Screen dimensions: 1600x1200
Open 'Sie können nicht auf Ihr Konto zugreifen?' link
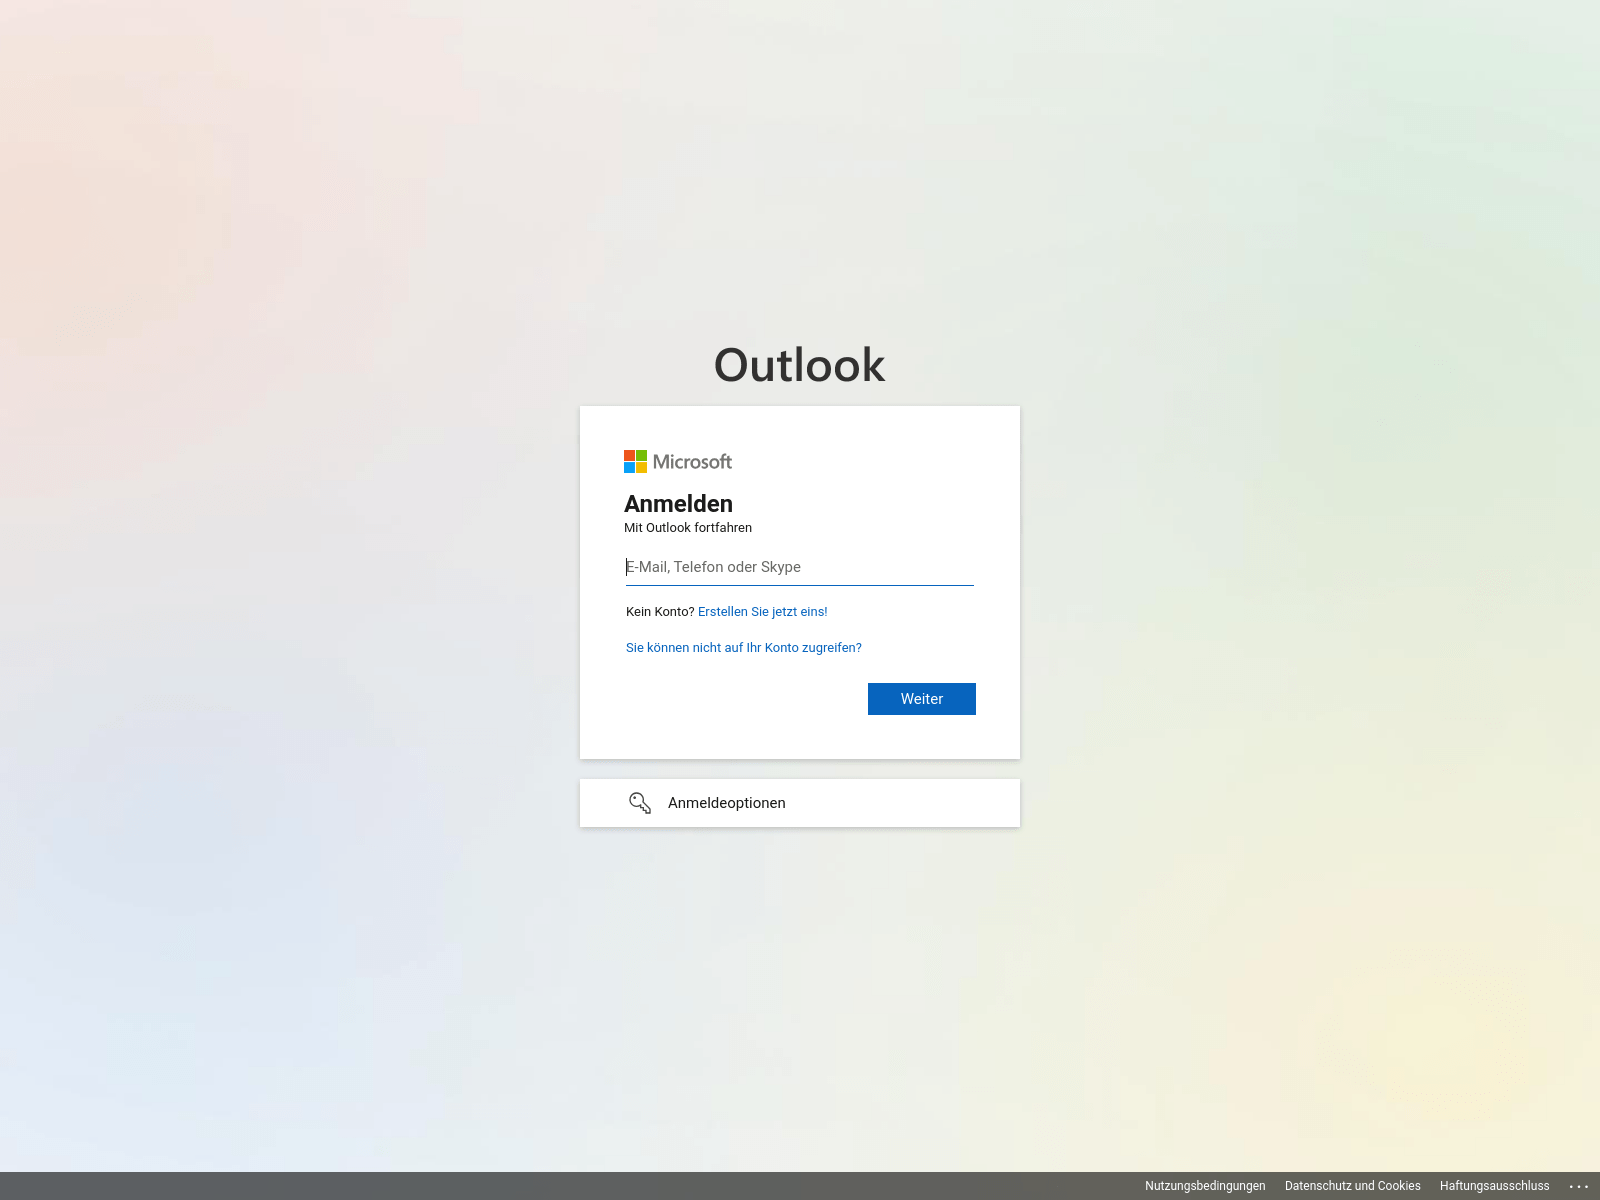[744, 648]
